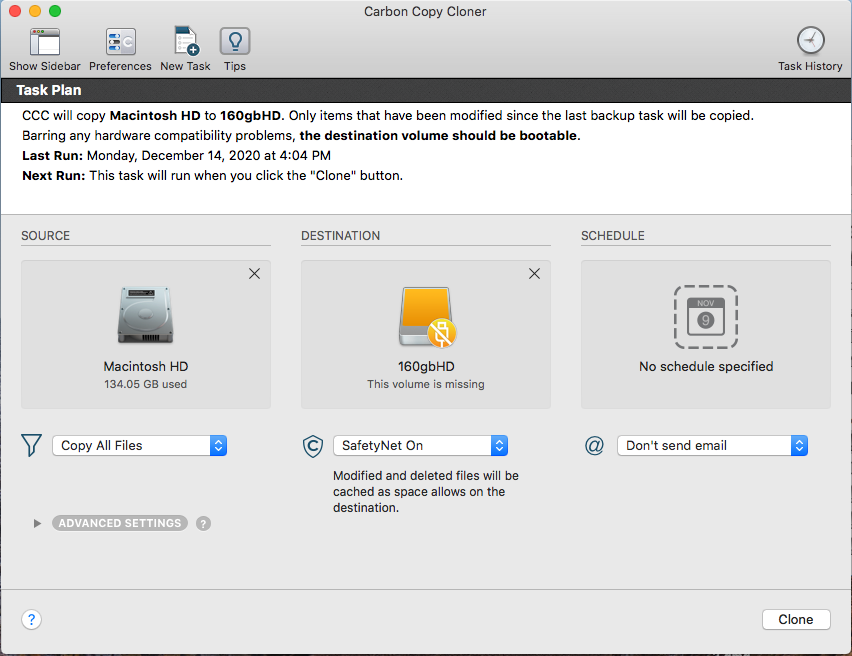
Task: Open the Copy All Files dropdown
Action: [140, 446]
